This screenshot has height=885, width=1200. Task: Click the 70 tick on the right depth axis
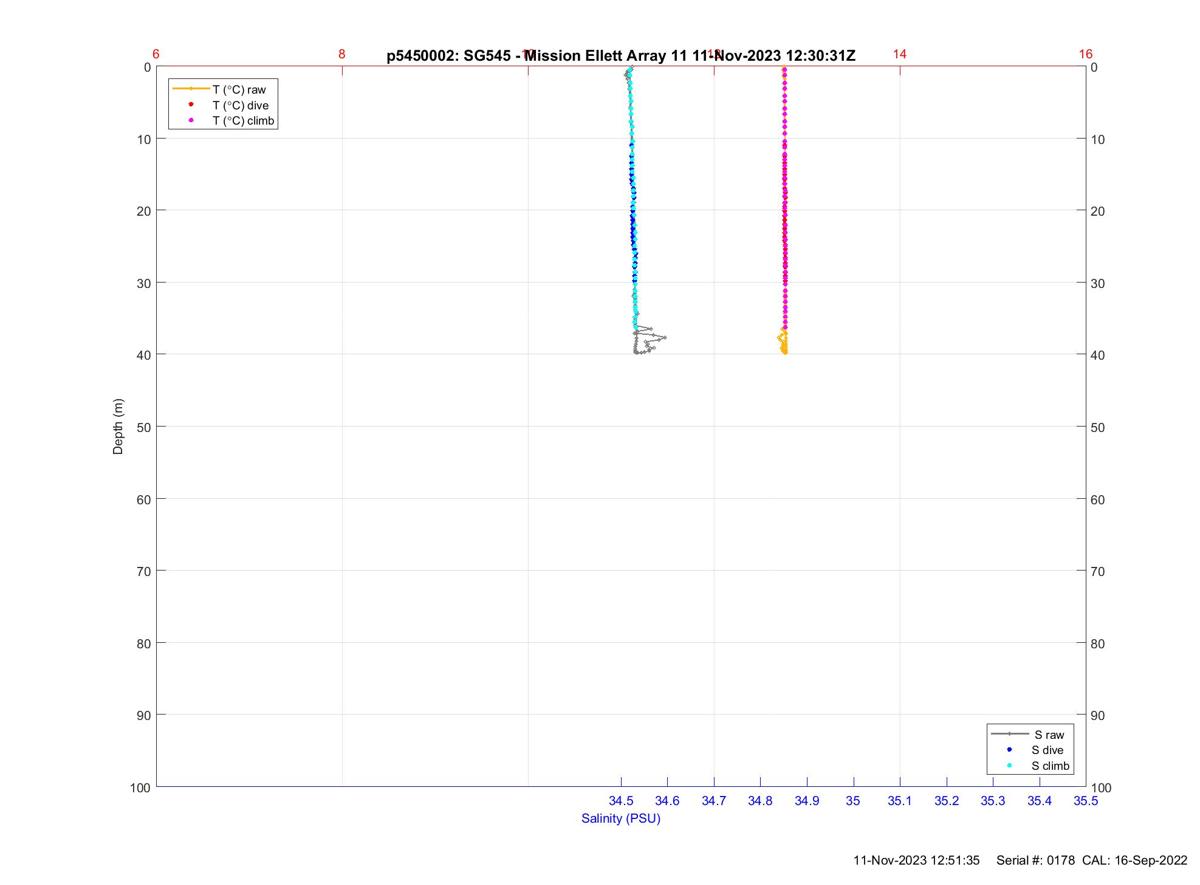[x=1098, y=571]
